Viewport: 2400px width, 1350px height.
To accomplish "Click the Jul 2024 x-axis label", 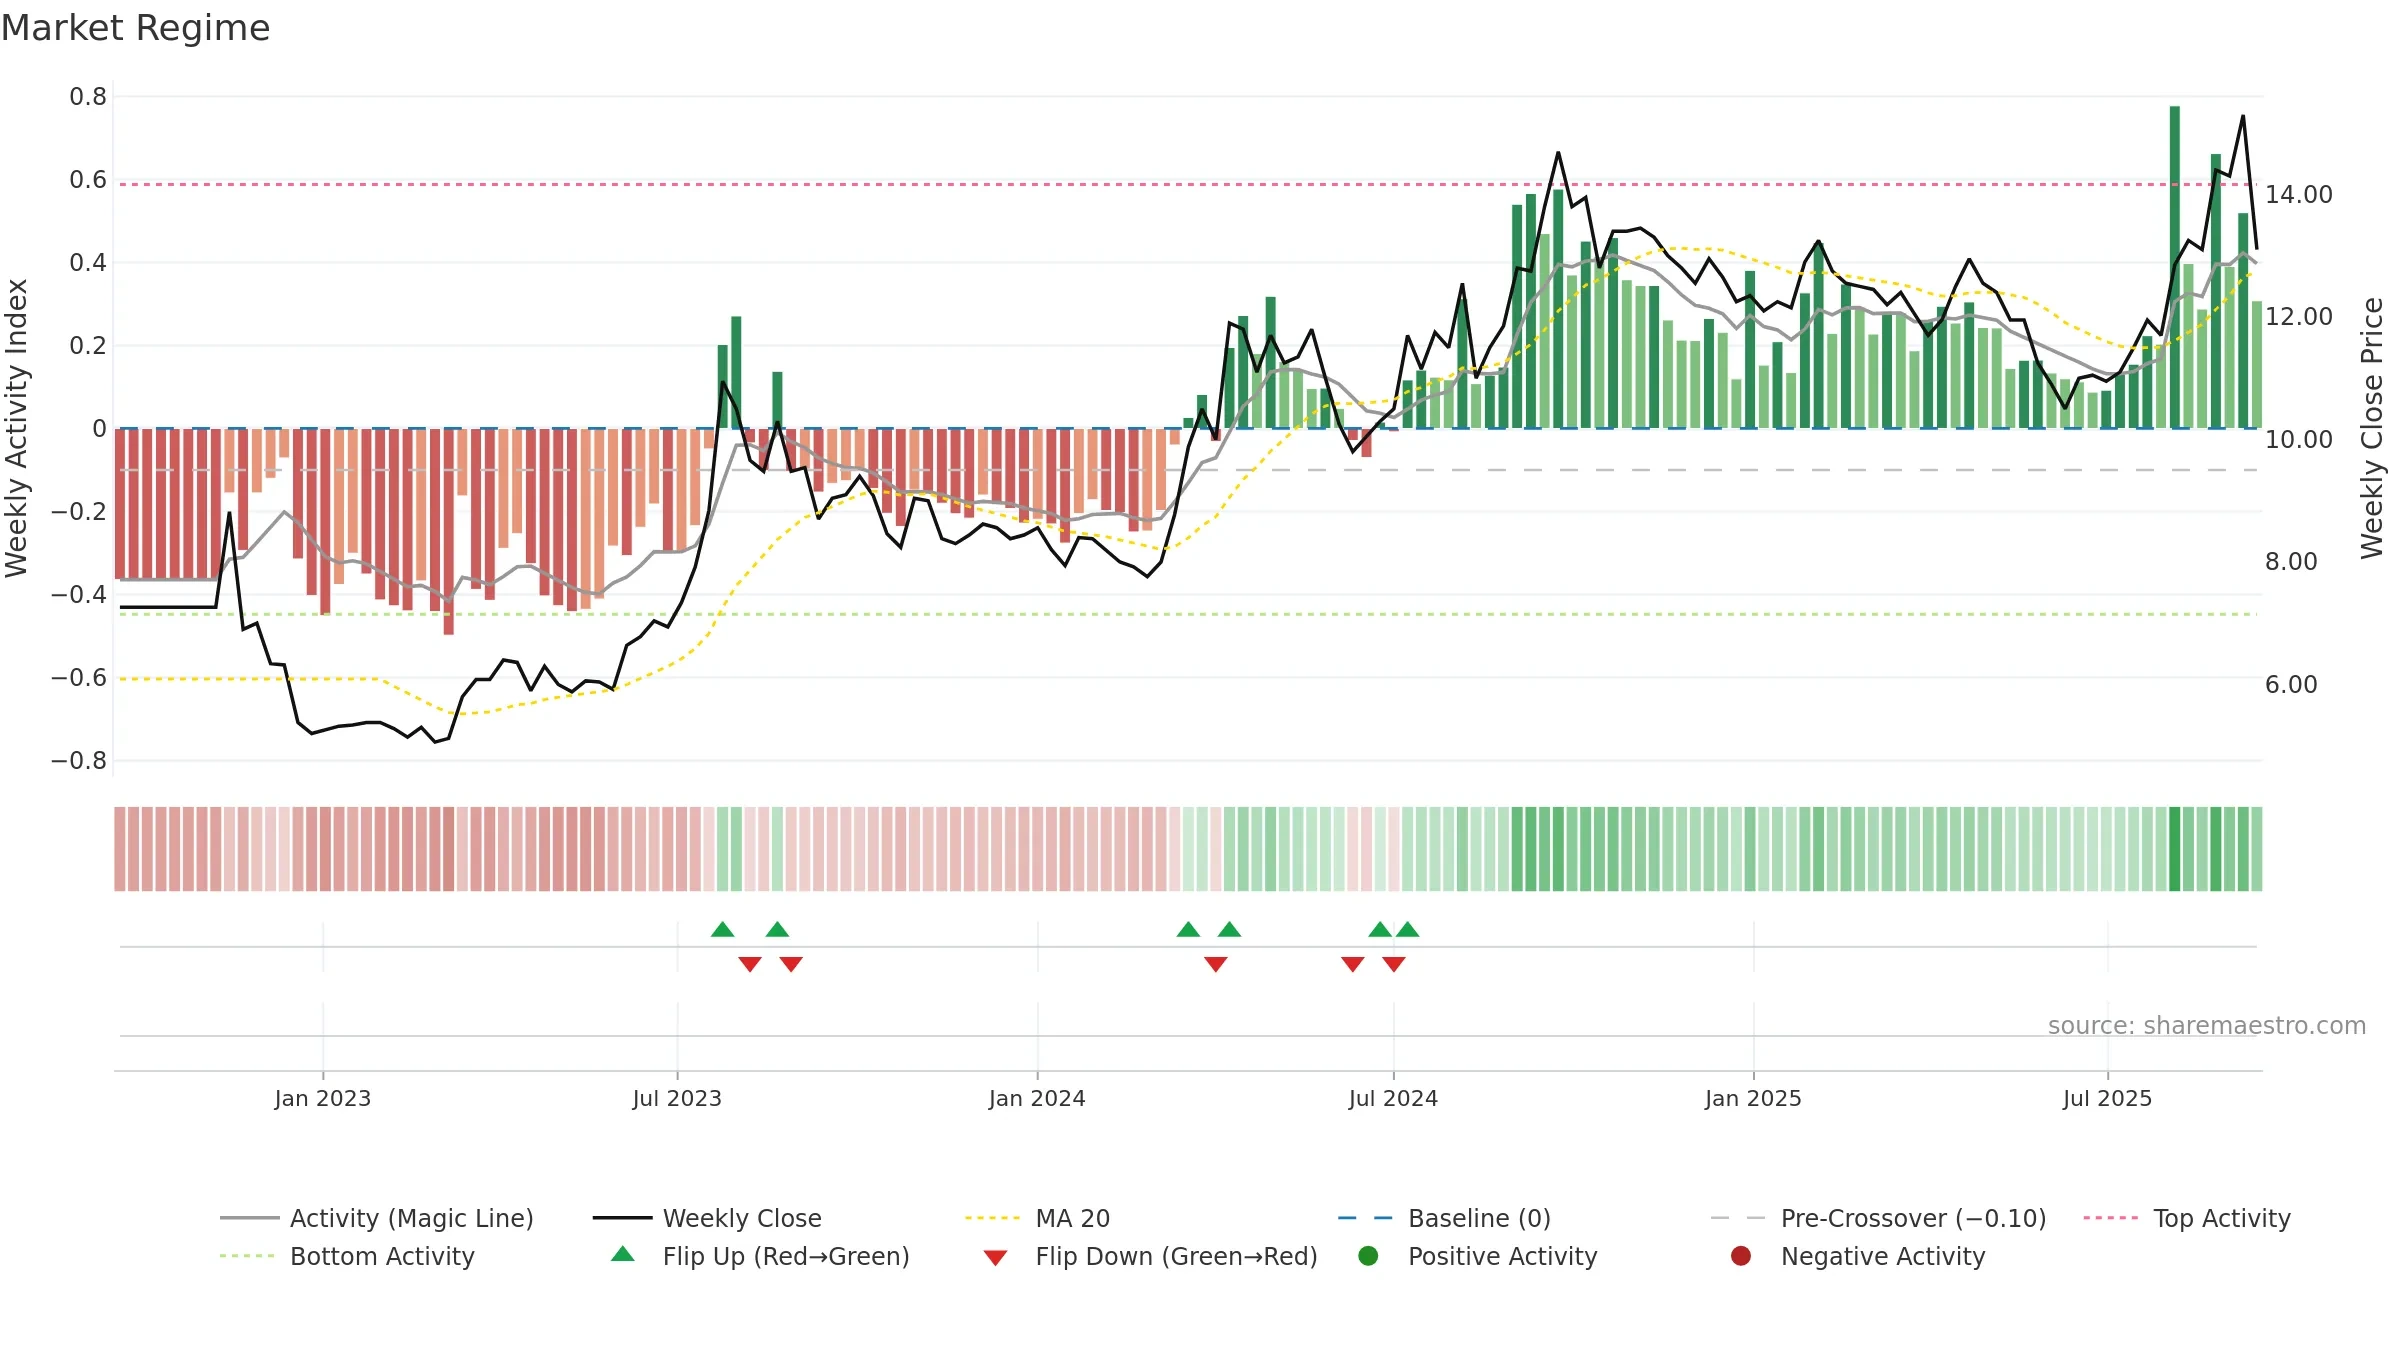I will [1393, 1098].
